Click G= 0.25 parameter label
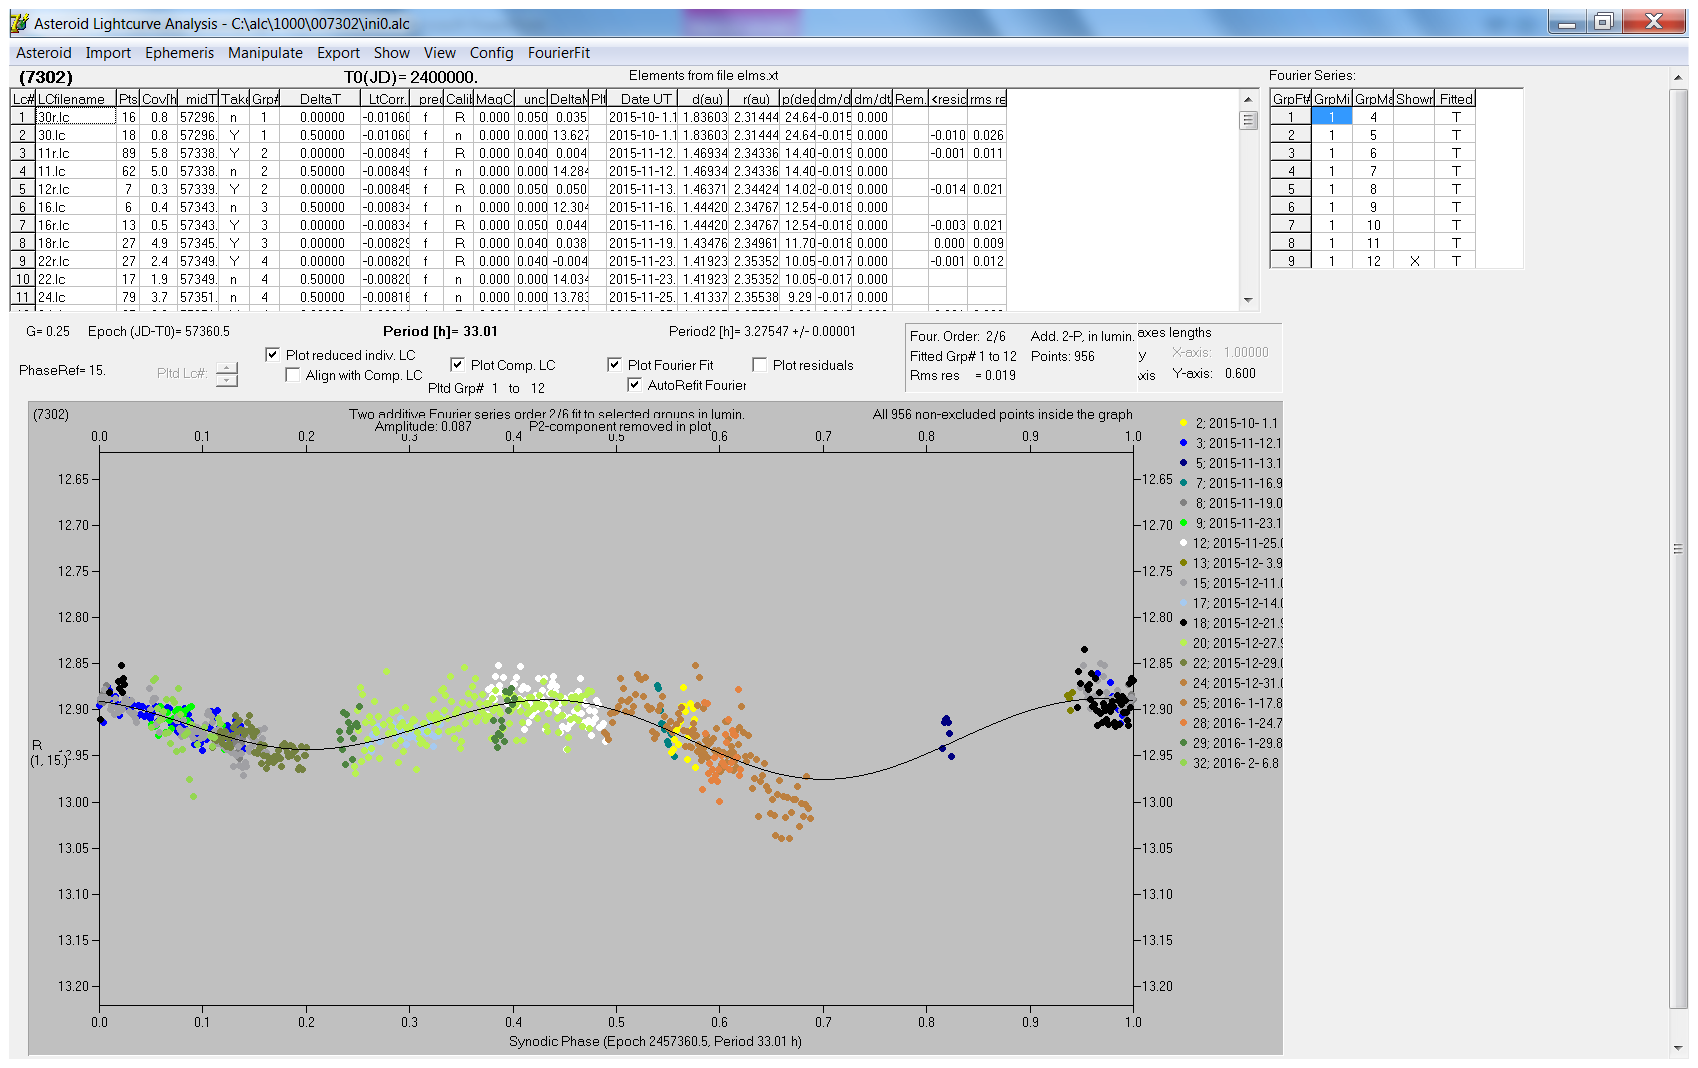The width and height of the screenshot is (1698, 1068). (48, 331)
